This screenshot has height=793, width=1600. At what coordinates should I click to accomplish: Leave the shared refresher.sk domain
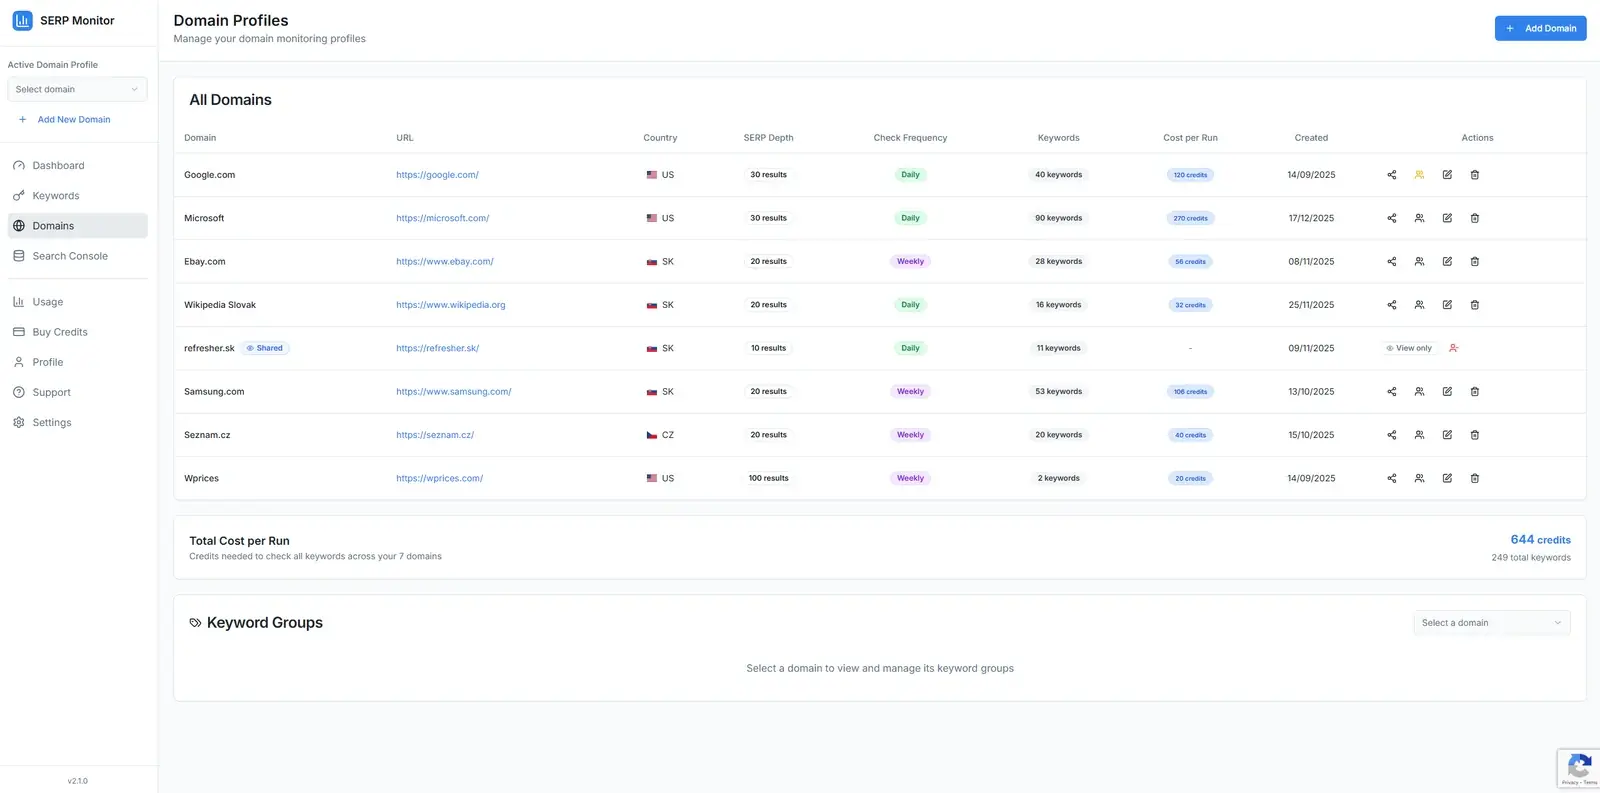(x=1454, y=348)
